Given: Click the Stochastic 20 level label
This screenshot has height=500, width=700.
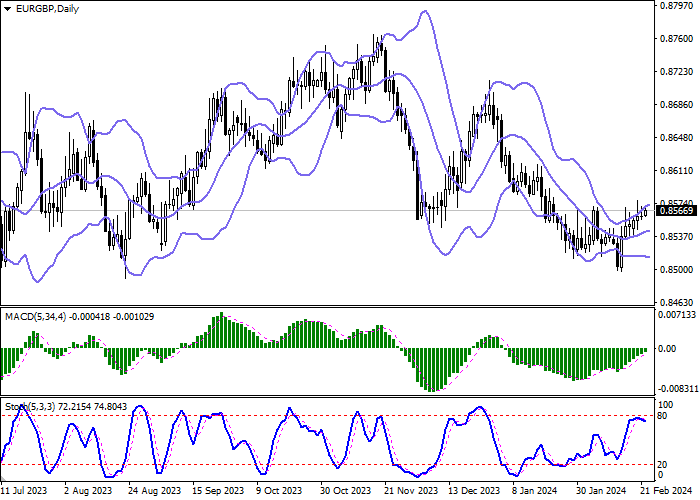Looking at the screenshot, I should pos(662,465).
